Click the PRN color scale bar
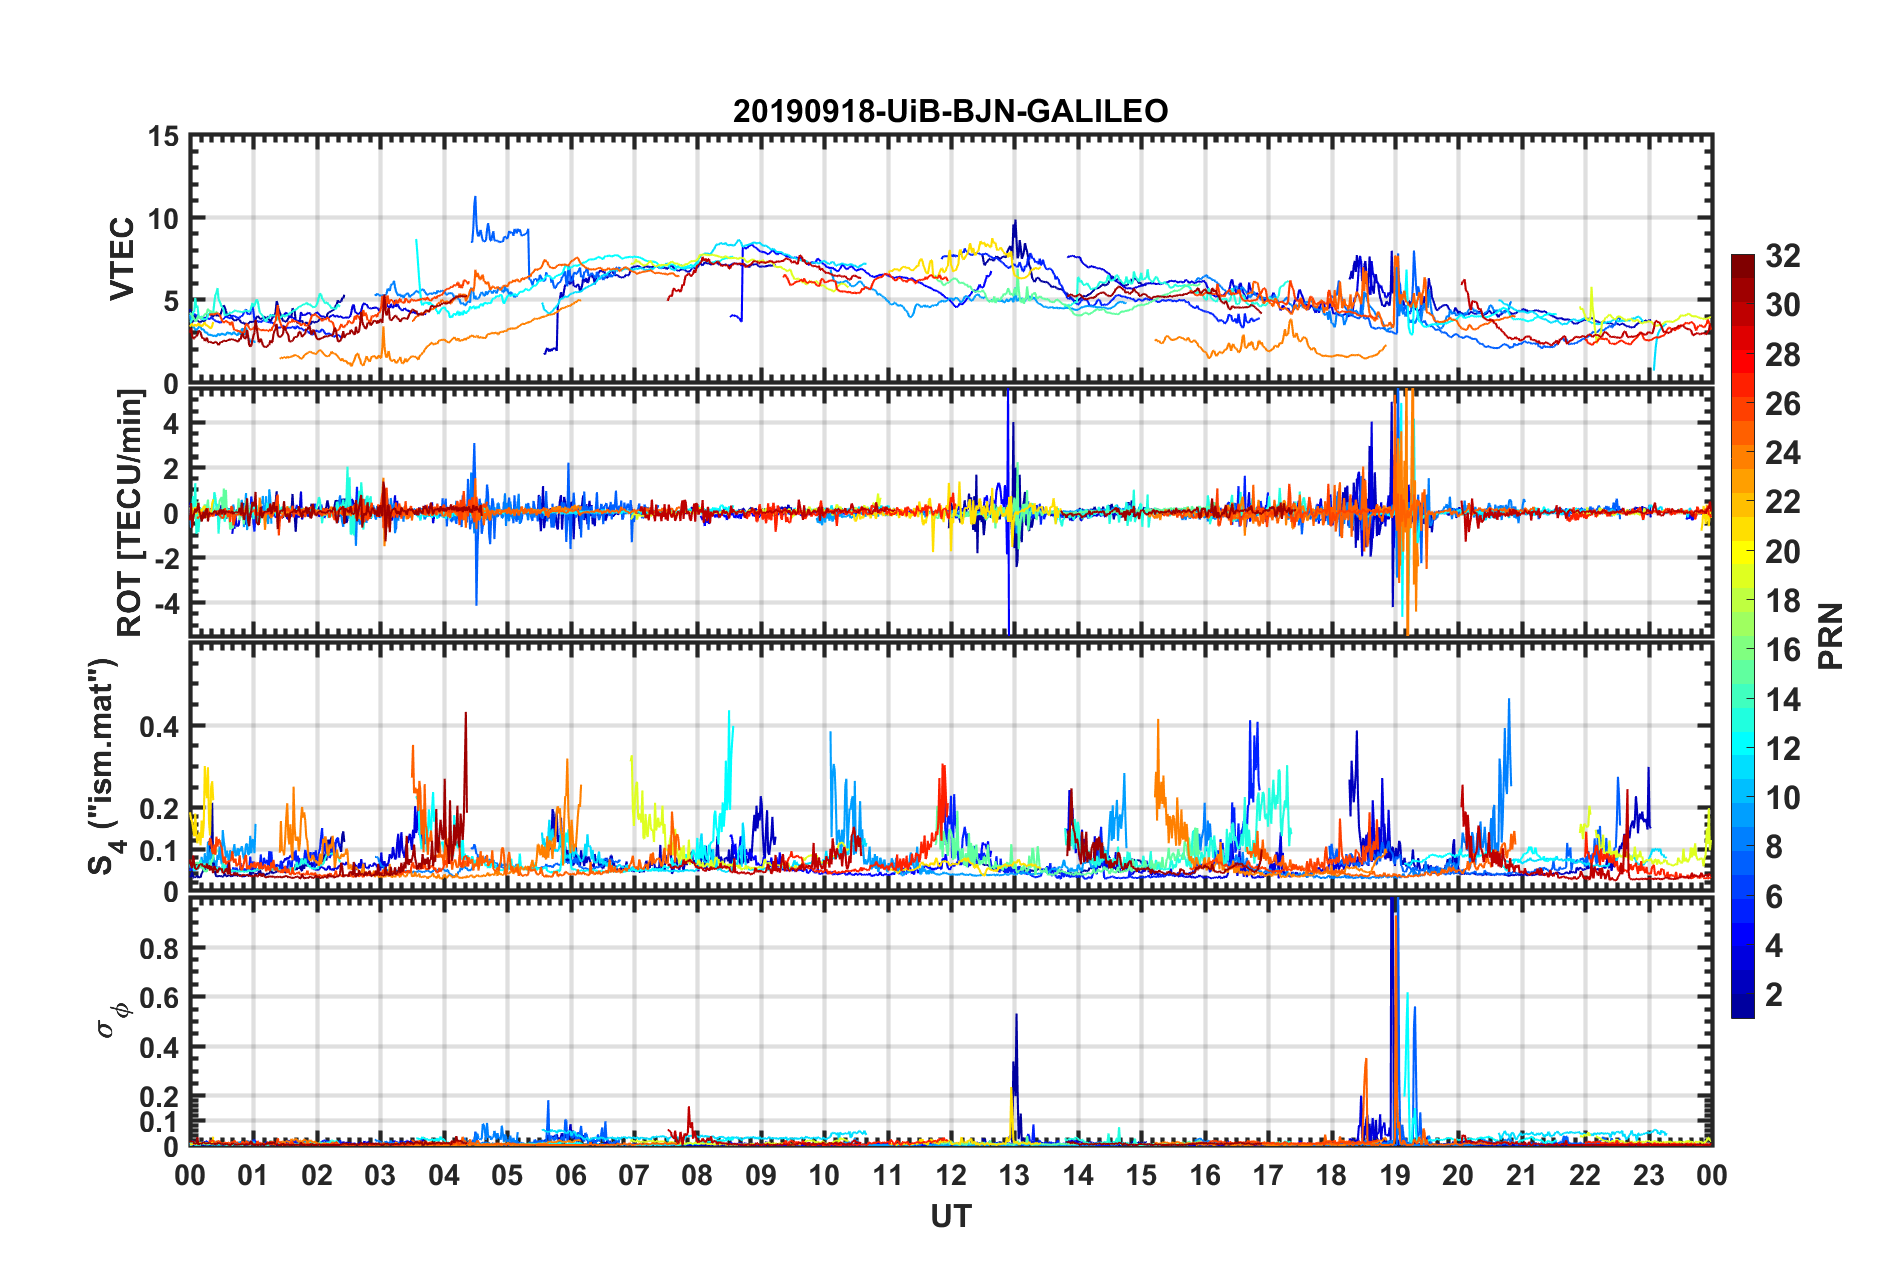Screen dimensions: 1902x1272 click(1742, 636)
